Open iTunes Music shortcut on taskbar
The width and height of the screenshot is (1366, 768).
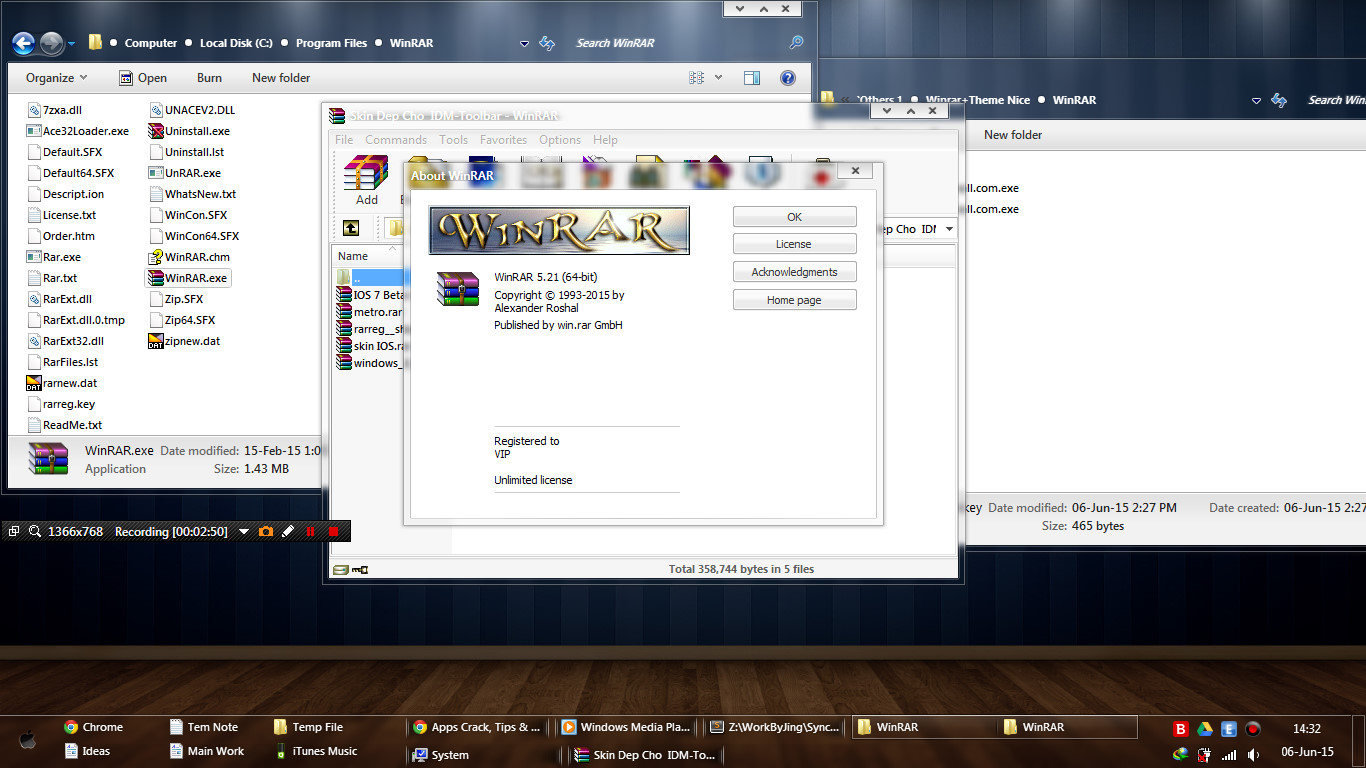[x=315, y=751]
